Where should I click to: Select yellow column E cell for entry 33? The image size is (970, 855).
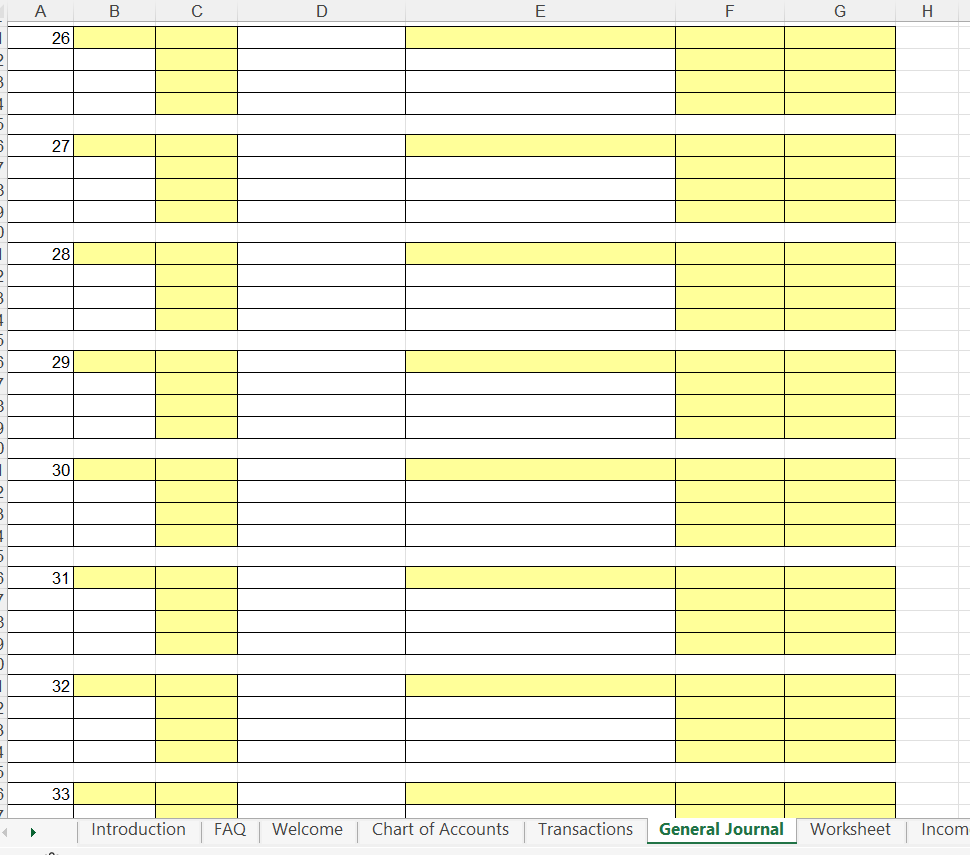click(540, 794)
